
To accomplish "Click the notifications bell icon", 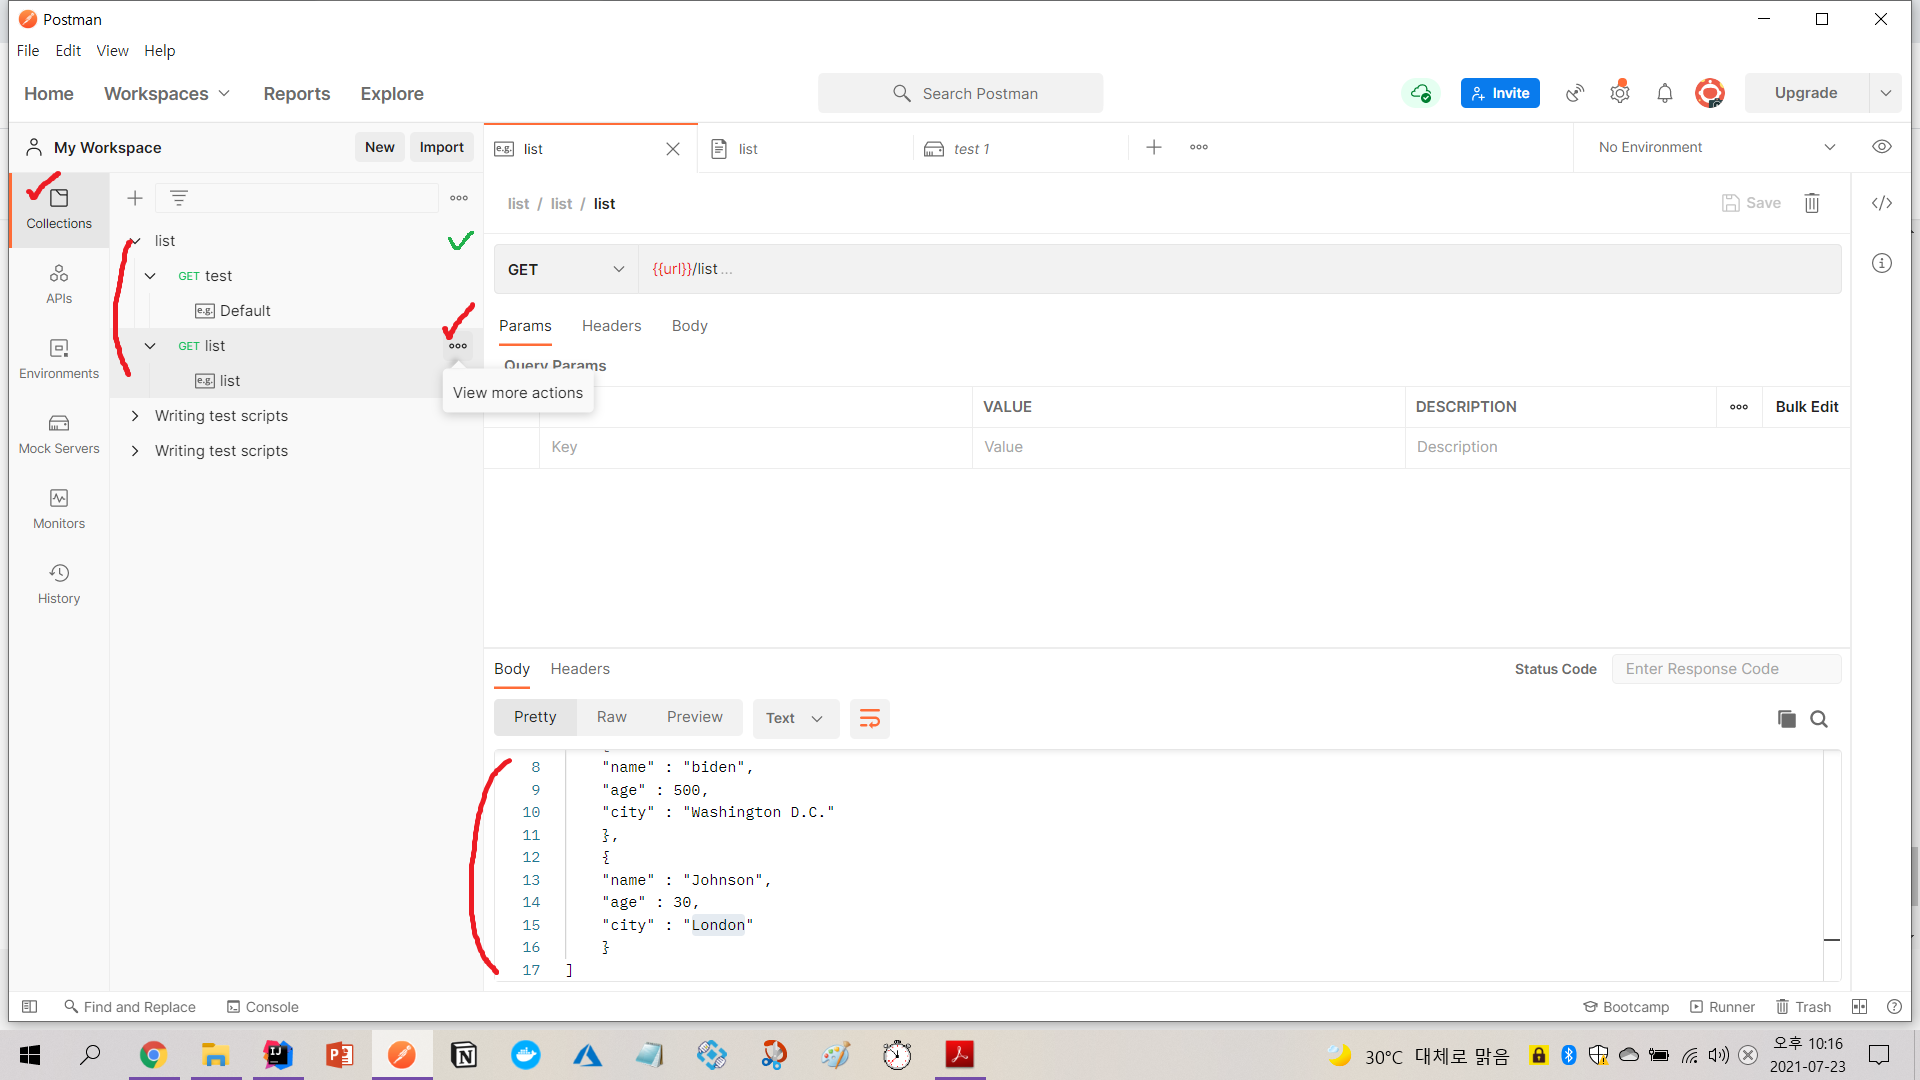I will pos(1664,93).
